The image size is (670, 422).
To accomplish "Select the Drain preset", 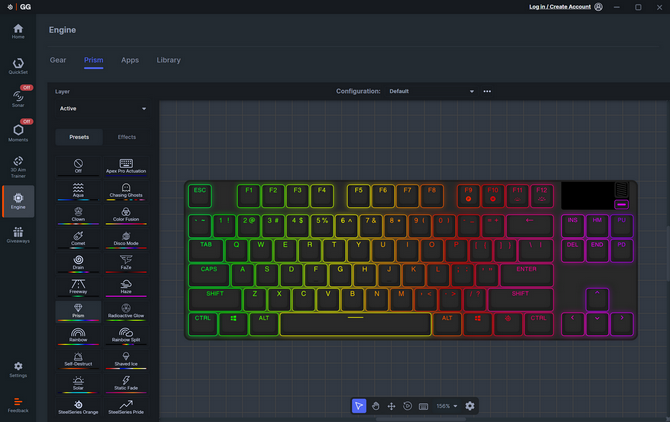I will click(78, 263).
